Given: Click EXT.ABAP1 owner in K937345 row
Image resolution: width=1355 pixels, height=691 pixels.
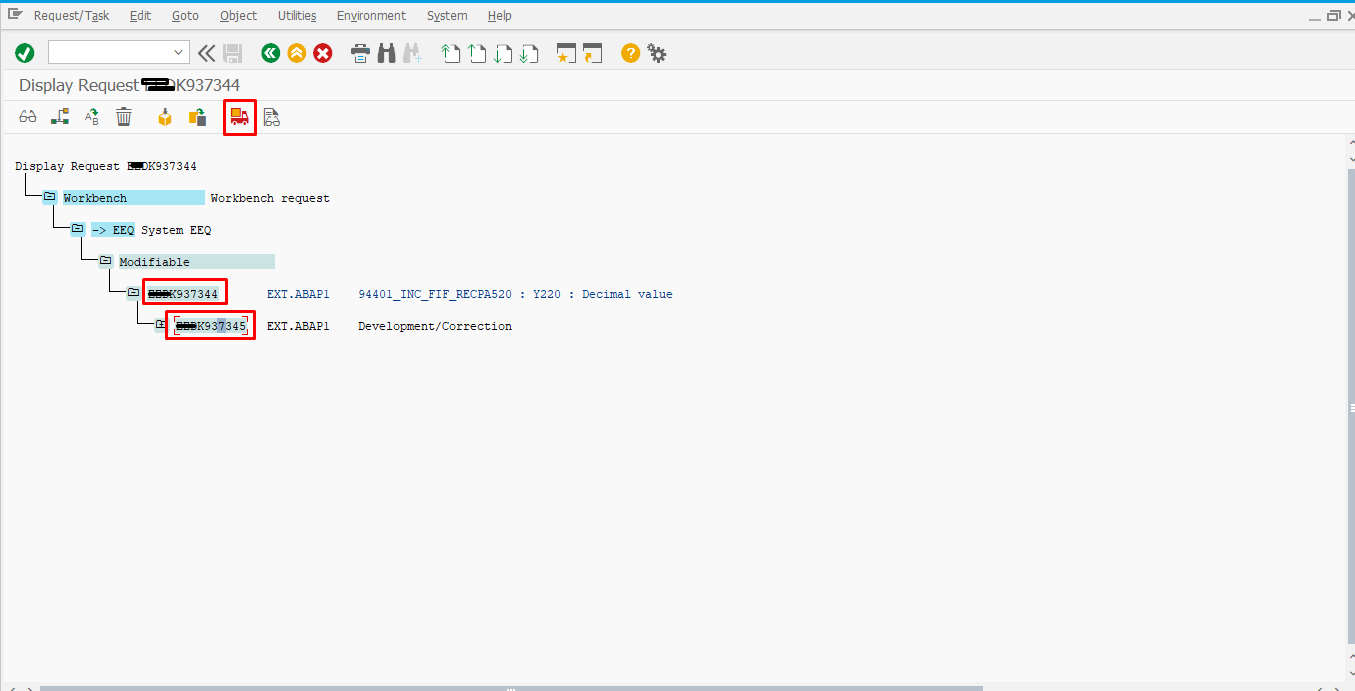Looking at the screenshot, I should click(298, 326).
